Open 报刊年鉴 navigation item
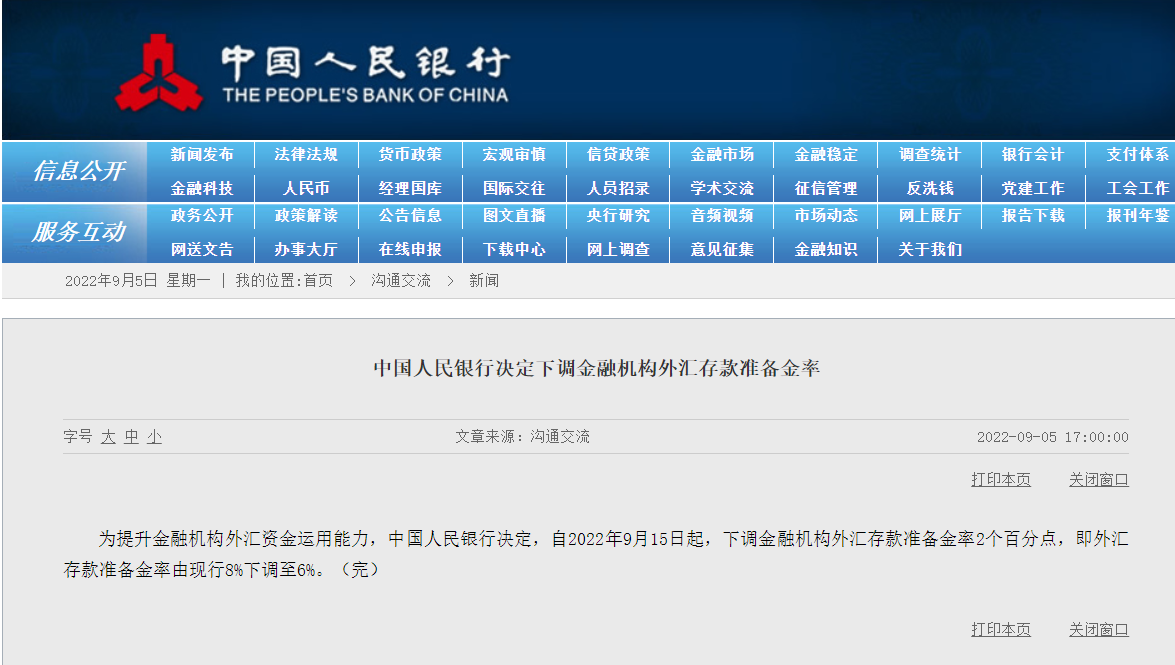Image resolution: width=1175 pixels, height=665 pixels. coord(1138,215)
